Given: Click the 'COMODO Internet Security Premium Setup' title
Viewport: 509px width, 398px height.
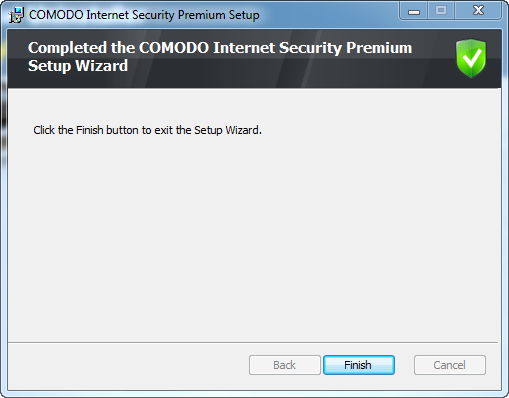Looking at the screenshot, I should coord(144,15).
